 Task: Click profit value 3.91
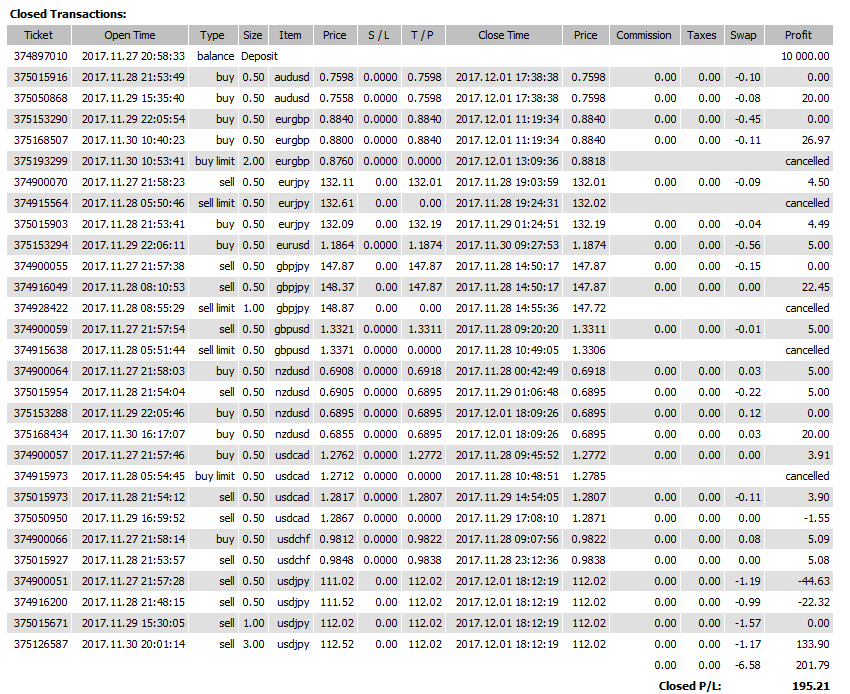pyautogui.click(x=819, y=455)
